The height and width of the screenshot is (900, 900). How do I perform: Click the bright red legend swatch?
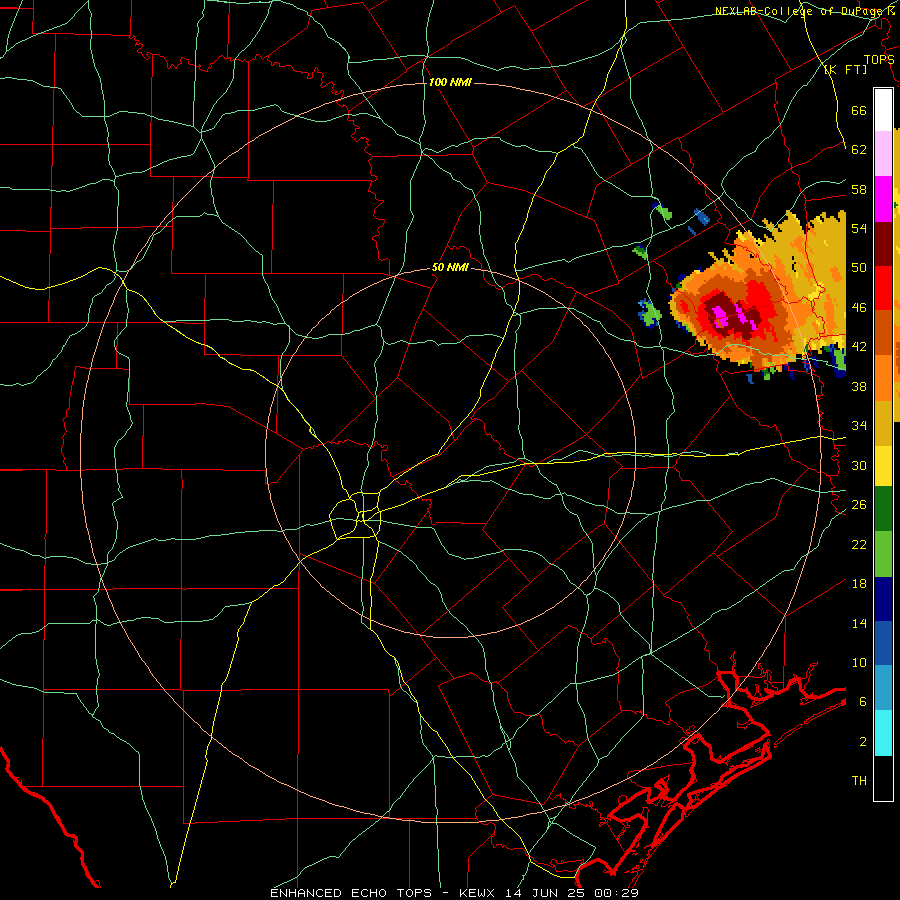pyautogui.click(x=883, y=288)
